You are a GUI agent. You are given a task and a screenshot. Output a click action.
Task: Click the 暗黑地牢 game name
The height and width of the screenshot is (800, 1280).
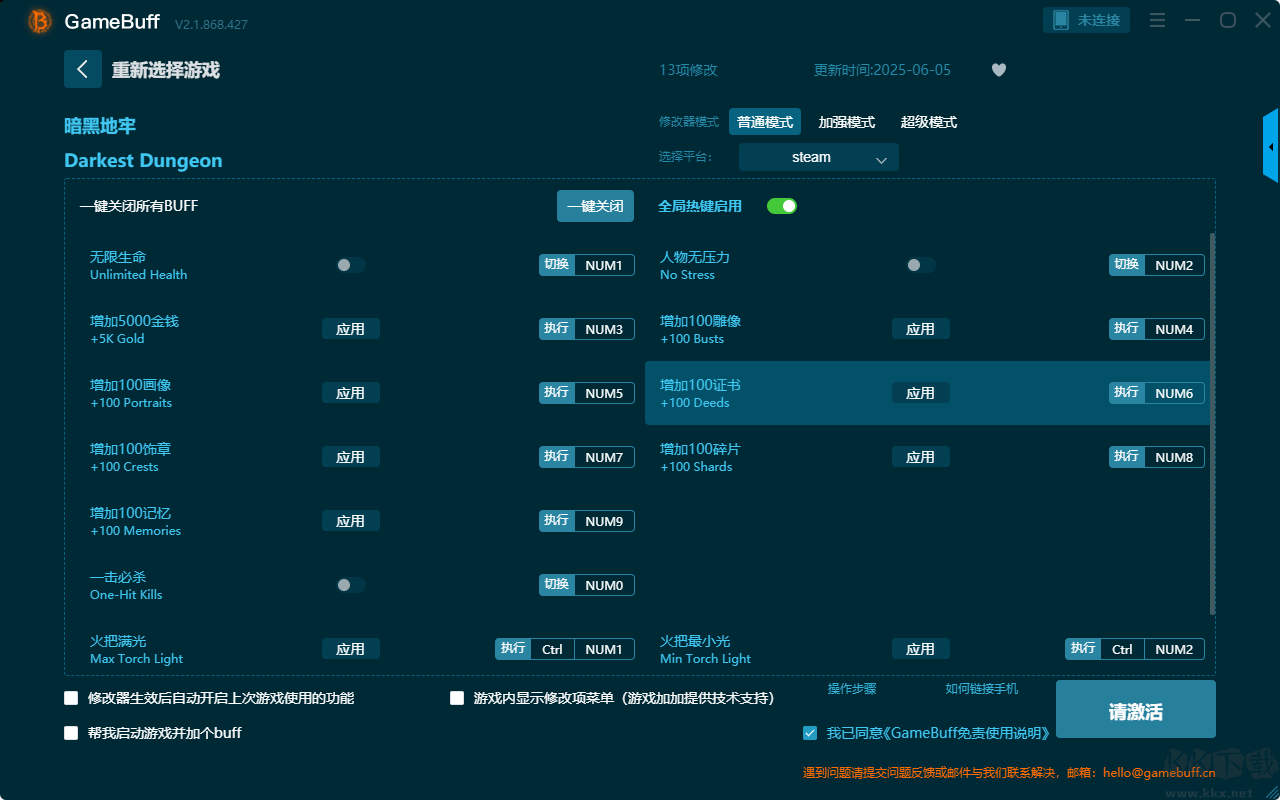(100, 126)
